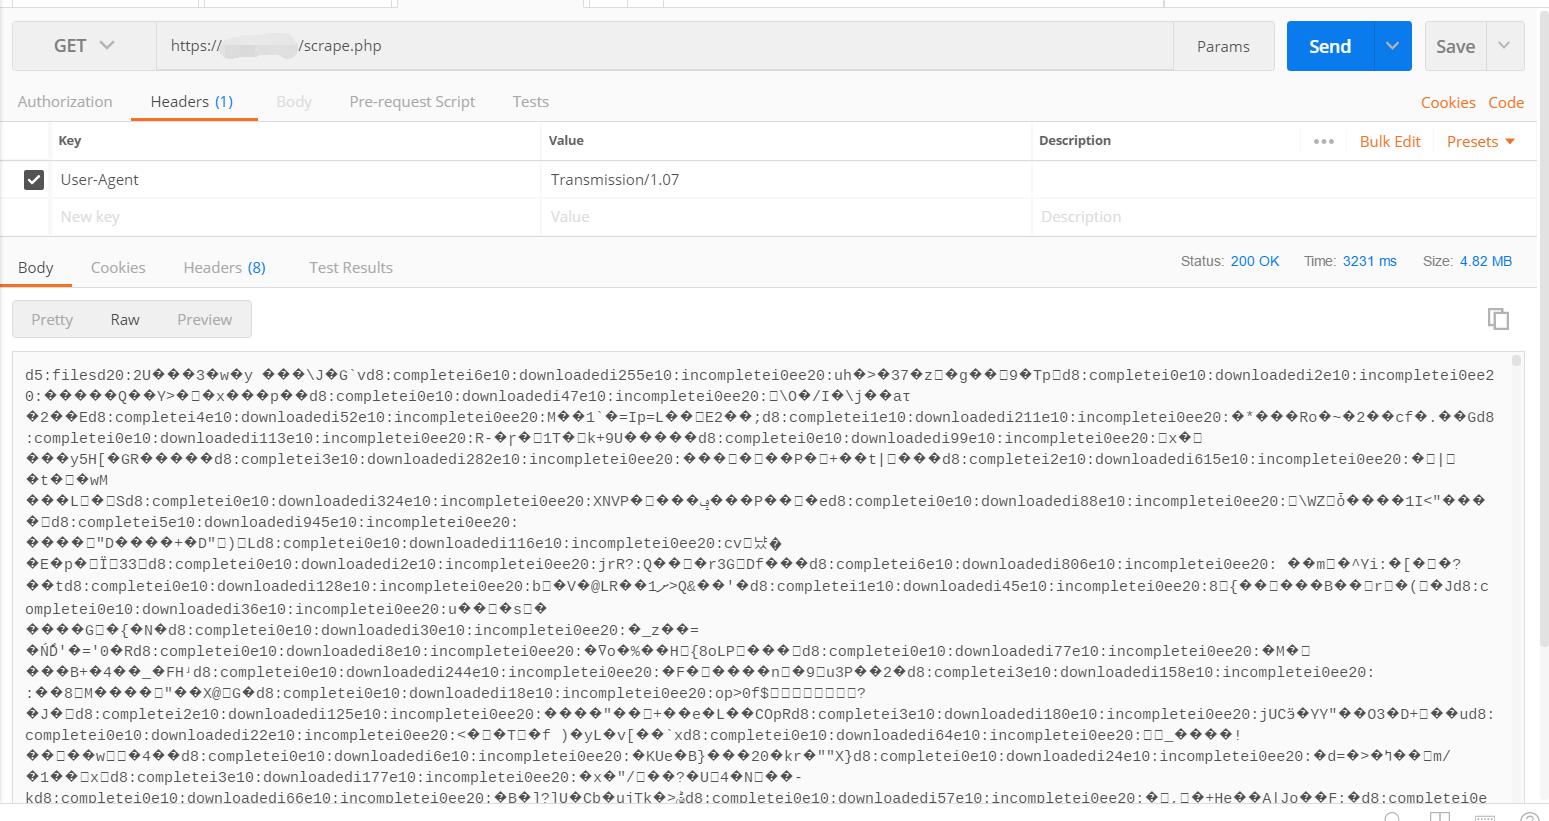Open the response Headers (8) tab

(x=224, y=267)
